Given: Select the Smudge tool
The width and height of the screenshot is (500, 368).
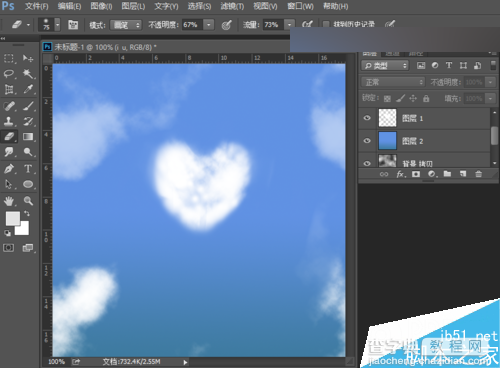Looking at the screenshot, I should click(9, 152).
